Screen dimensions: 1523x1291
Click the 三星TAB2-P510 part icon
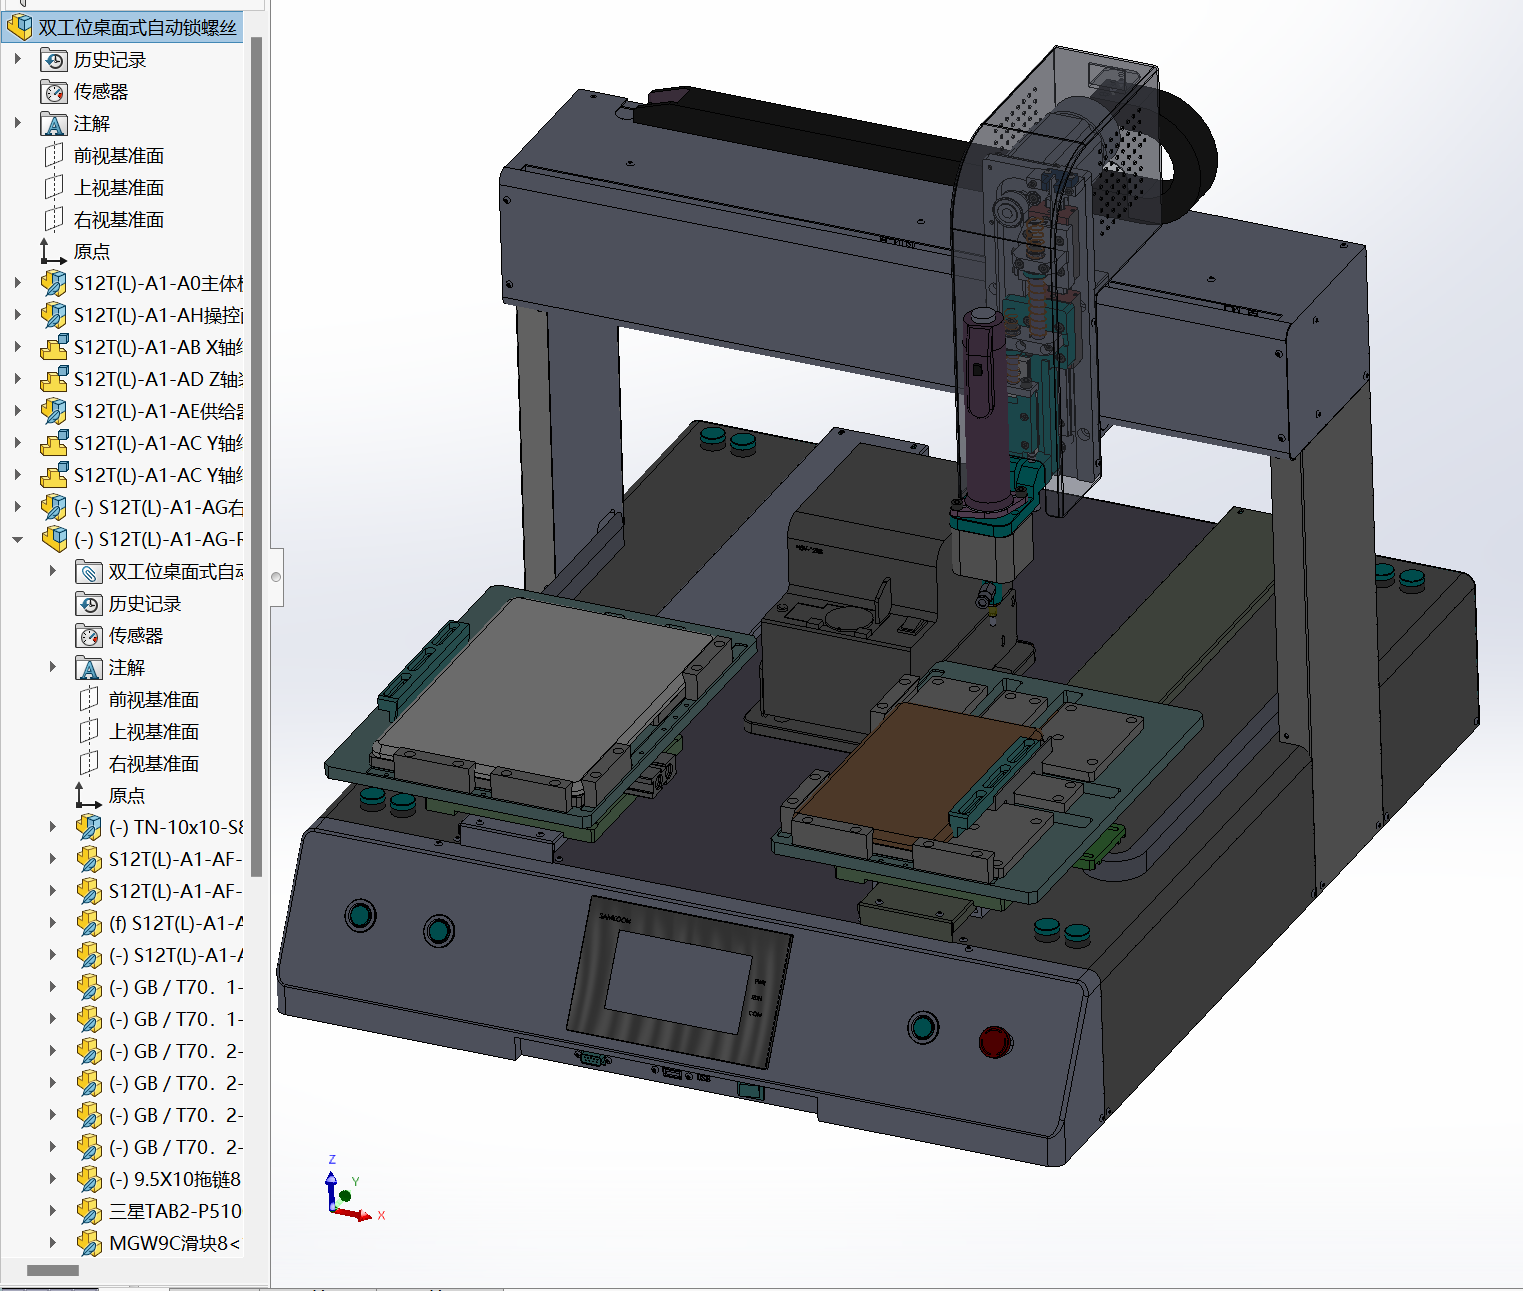[x=89, y=1212]
